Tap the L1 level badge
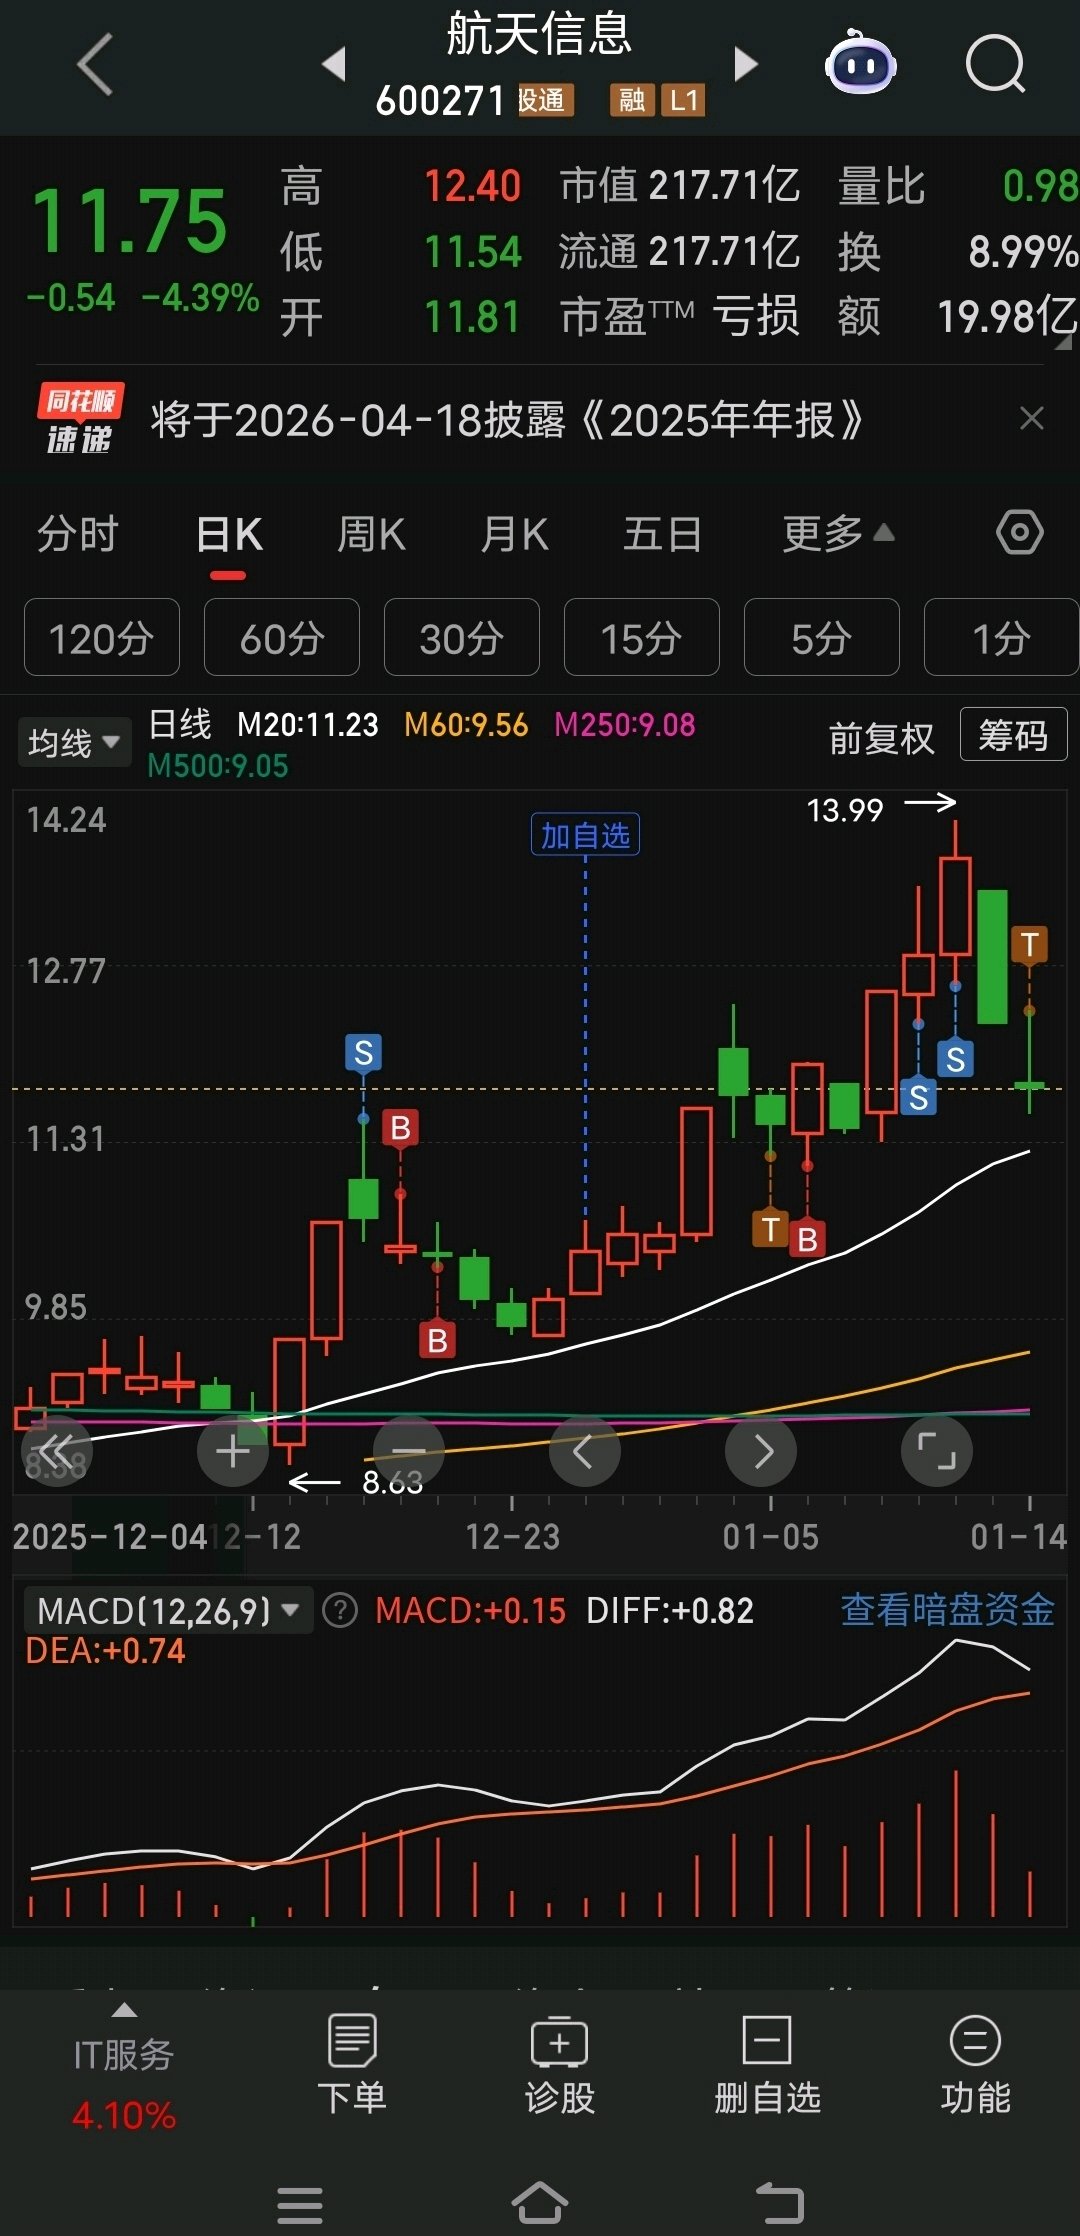The height and width of the screenshot is (2236, 1080). tap(684, 100)
